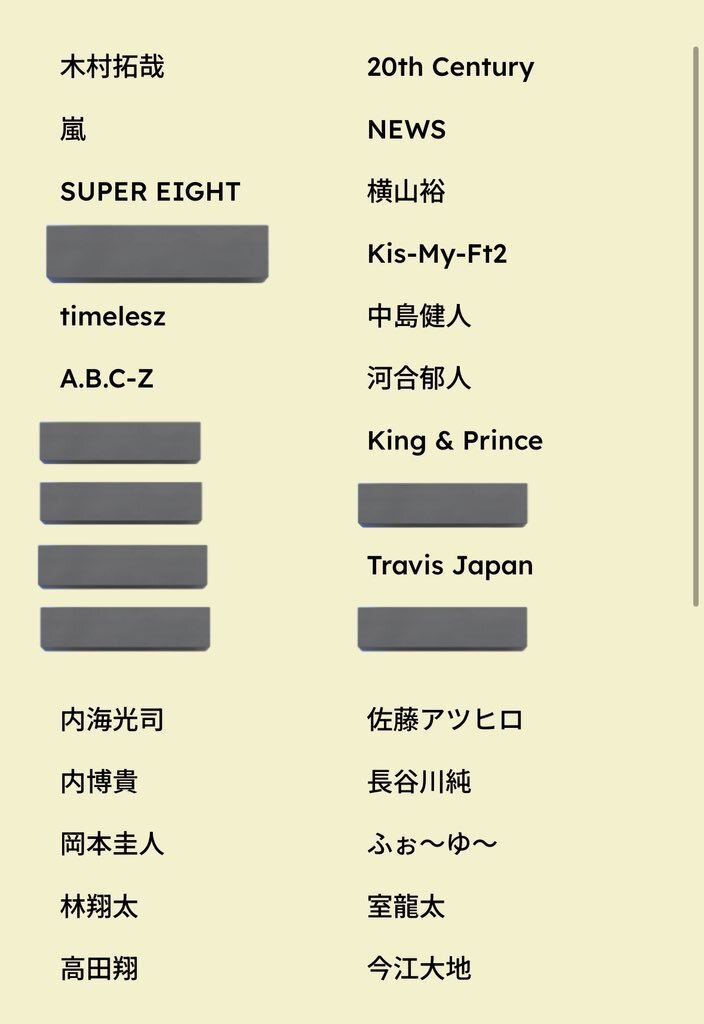
Task: Click the 中島健人 name
Action: coord(419,316)
